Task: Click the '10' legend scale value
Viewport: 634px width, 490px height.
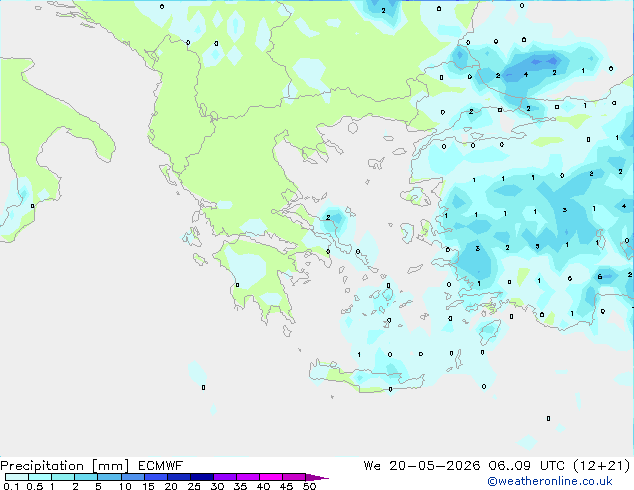Action: pos(125,486)
